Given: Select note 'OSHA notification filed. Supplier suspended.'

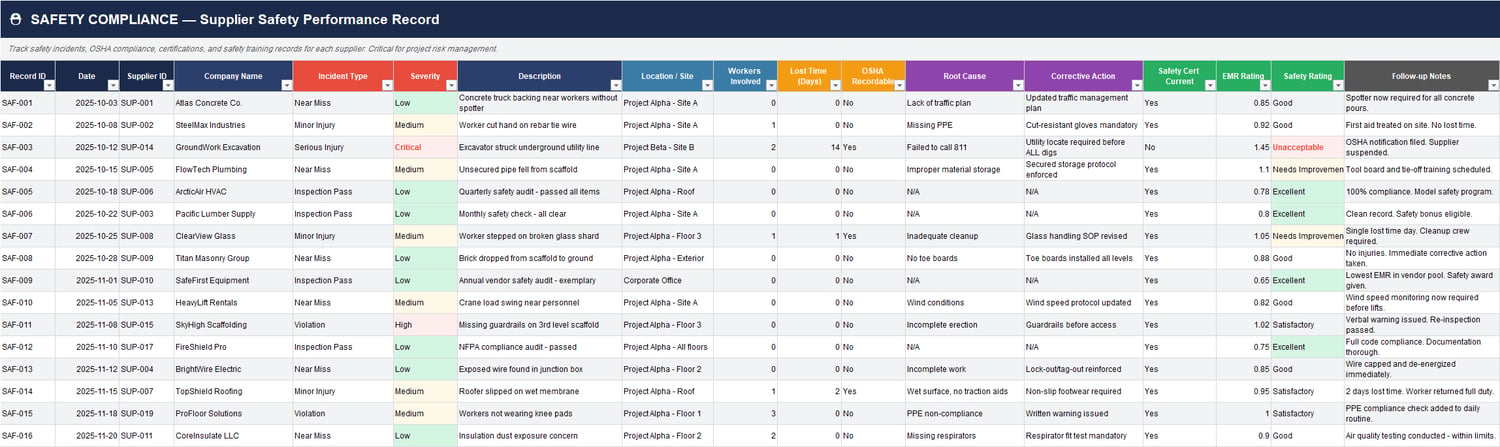Looking at the screenshot, I should pyautogui.click(x=1422, y=147).
